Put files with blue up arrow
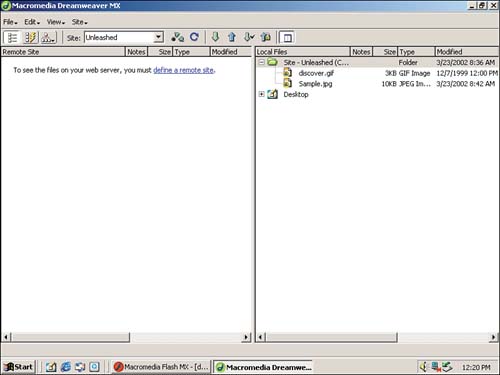 232,37
